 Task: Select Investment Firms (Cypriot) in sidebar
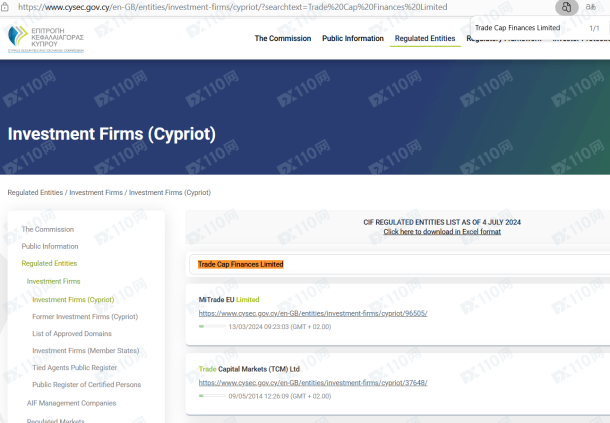73,300
